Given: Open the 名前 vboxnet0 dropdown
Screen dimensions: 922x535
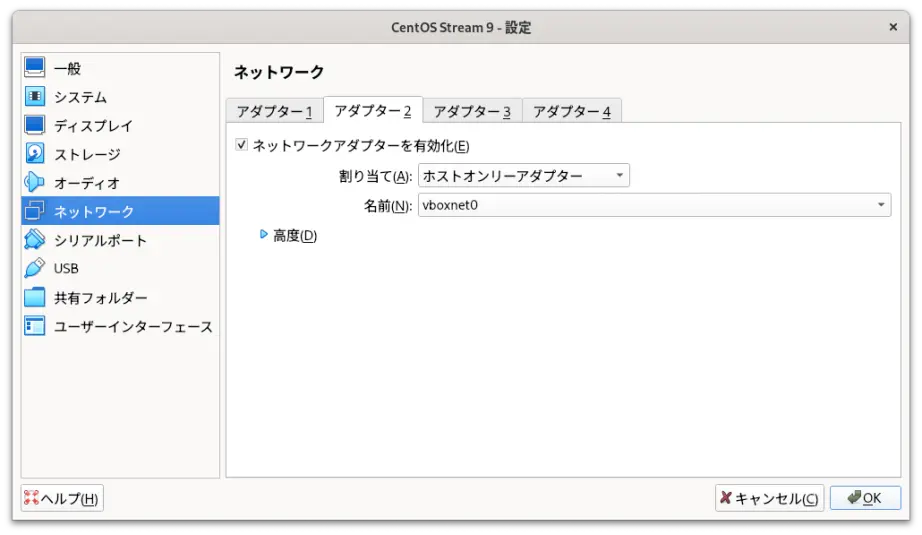Looking at the screenshot, I should 654,205.
